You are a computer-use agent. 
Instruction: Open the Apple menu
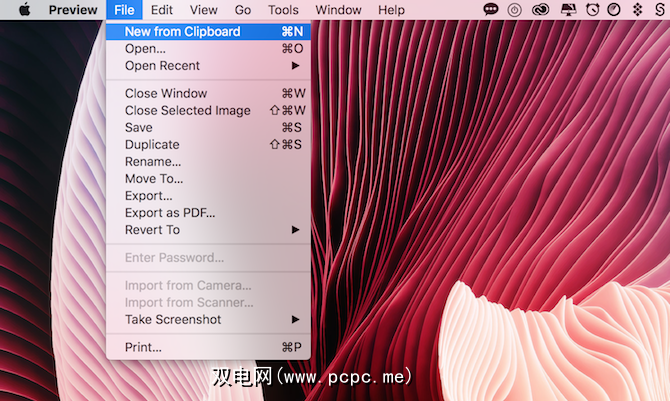click(25, 9)
